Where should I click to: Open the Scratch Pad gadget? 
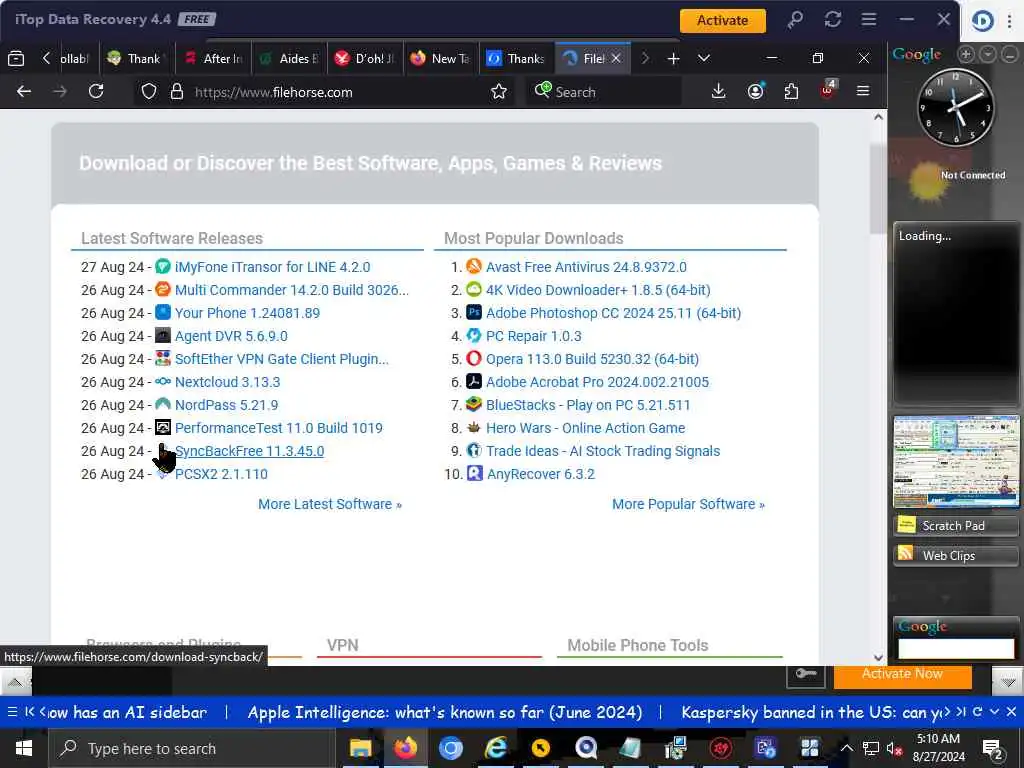[x=956, y=526]
